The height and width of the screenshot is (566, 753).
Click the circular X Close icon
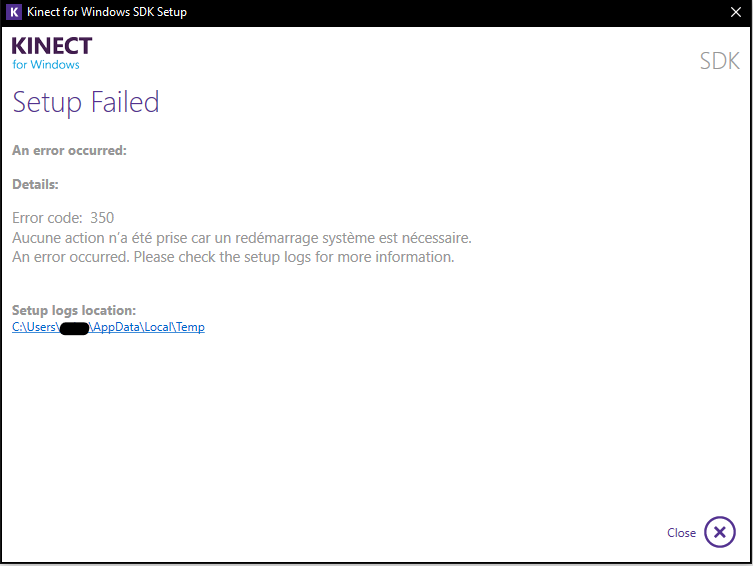pyautogui.click(x=719, y=532)
